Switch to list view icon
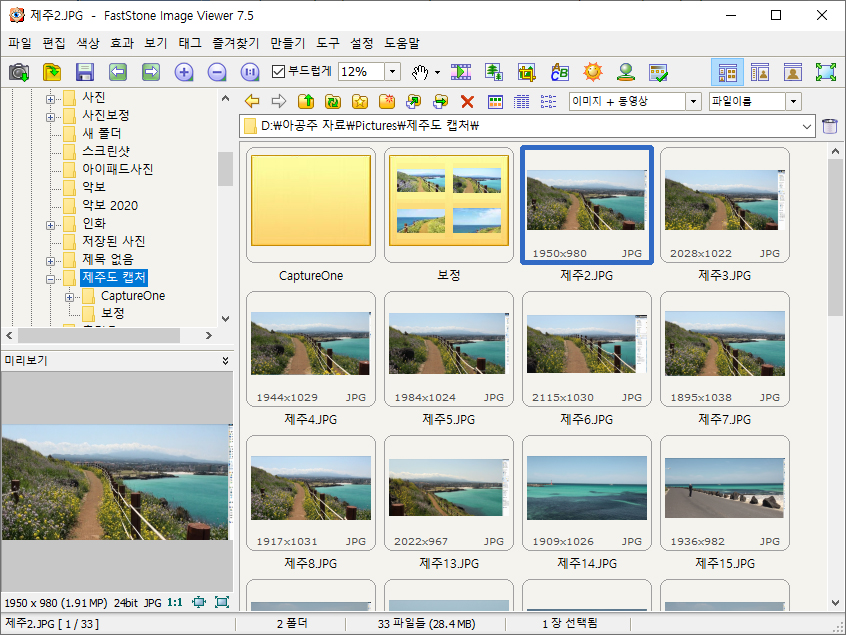The width and height of the screenshot is (846, 635). pyautogui.click(x=548, y=101)
